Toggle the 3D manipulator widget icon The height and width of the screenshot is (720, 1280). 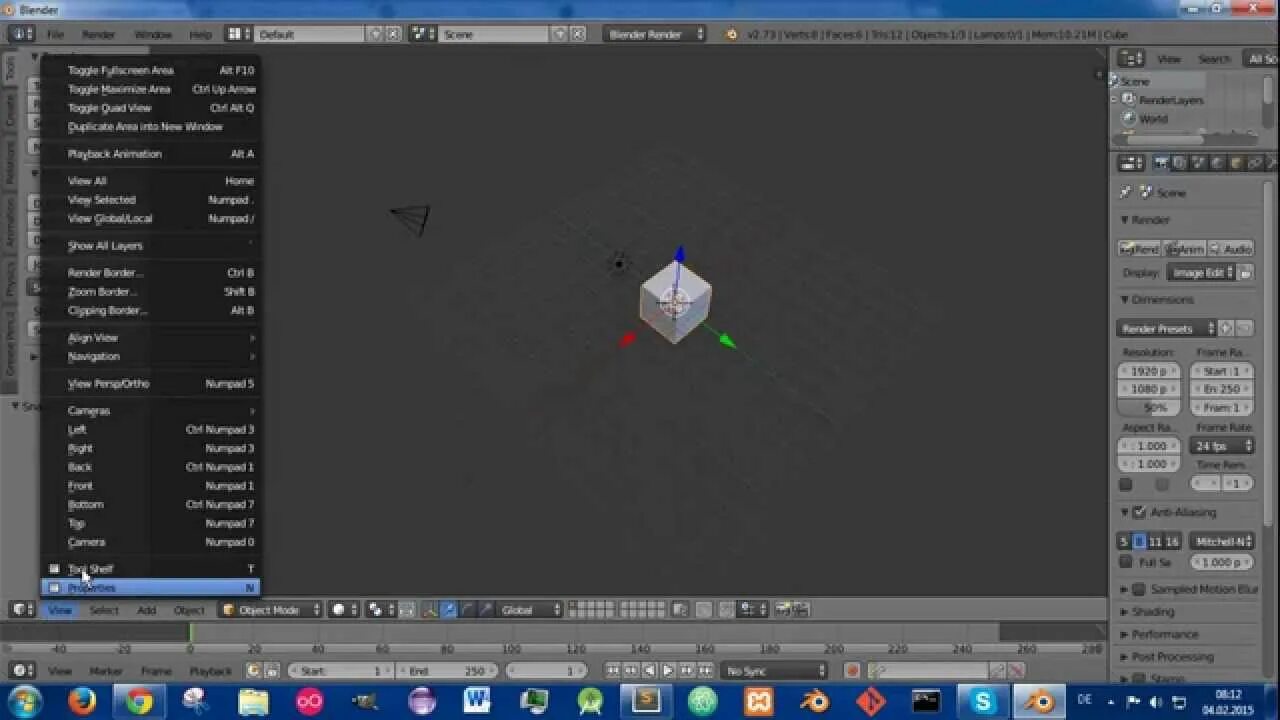(431, 610)
